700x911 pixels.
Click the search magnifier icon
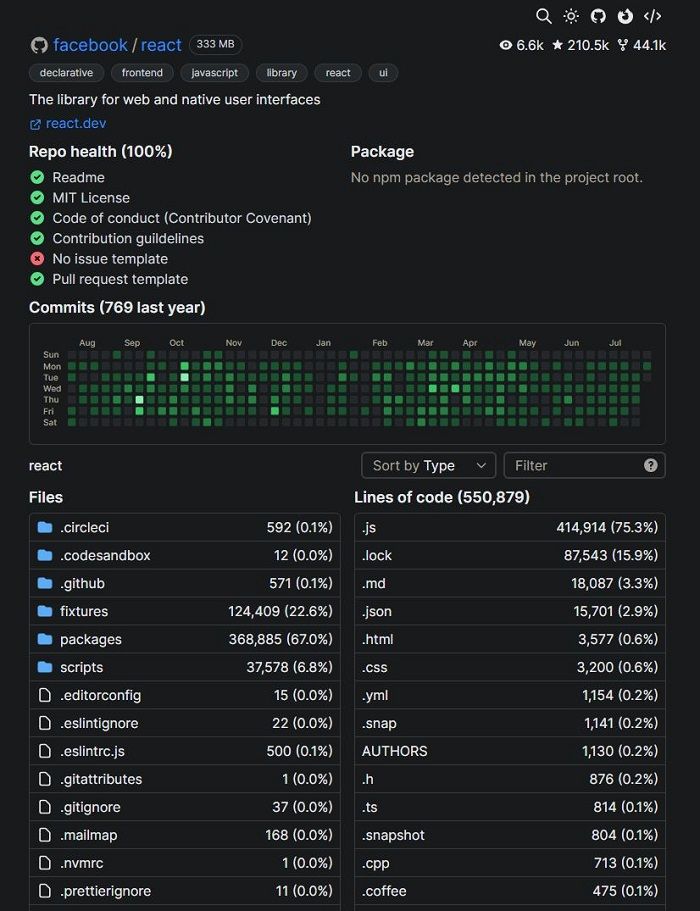544,16
